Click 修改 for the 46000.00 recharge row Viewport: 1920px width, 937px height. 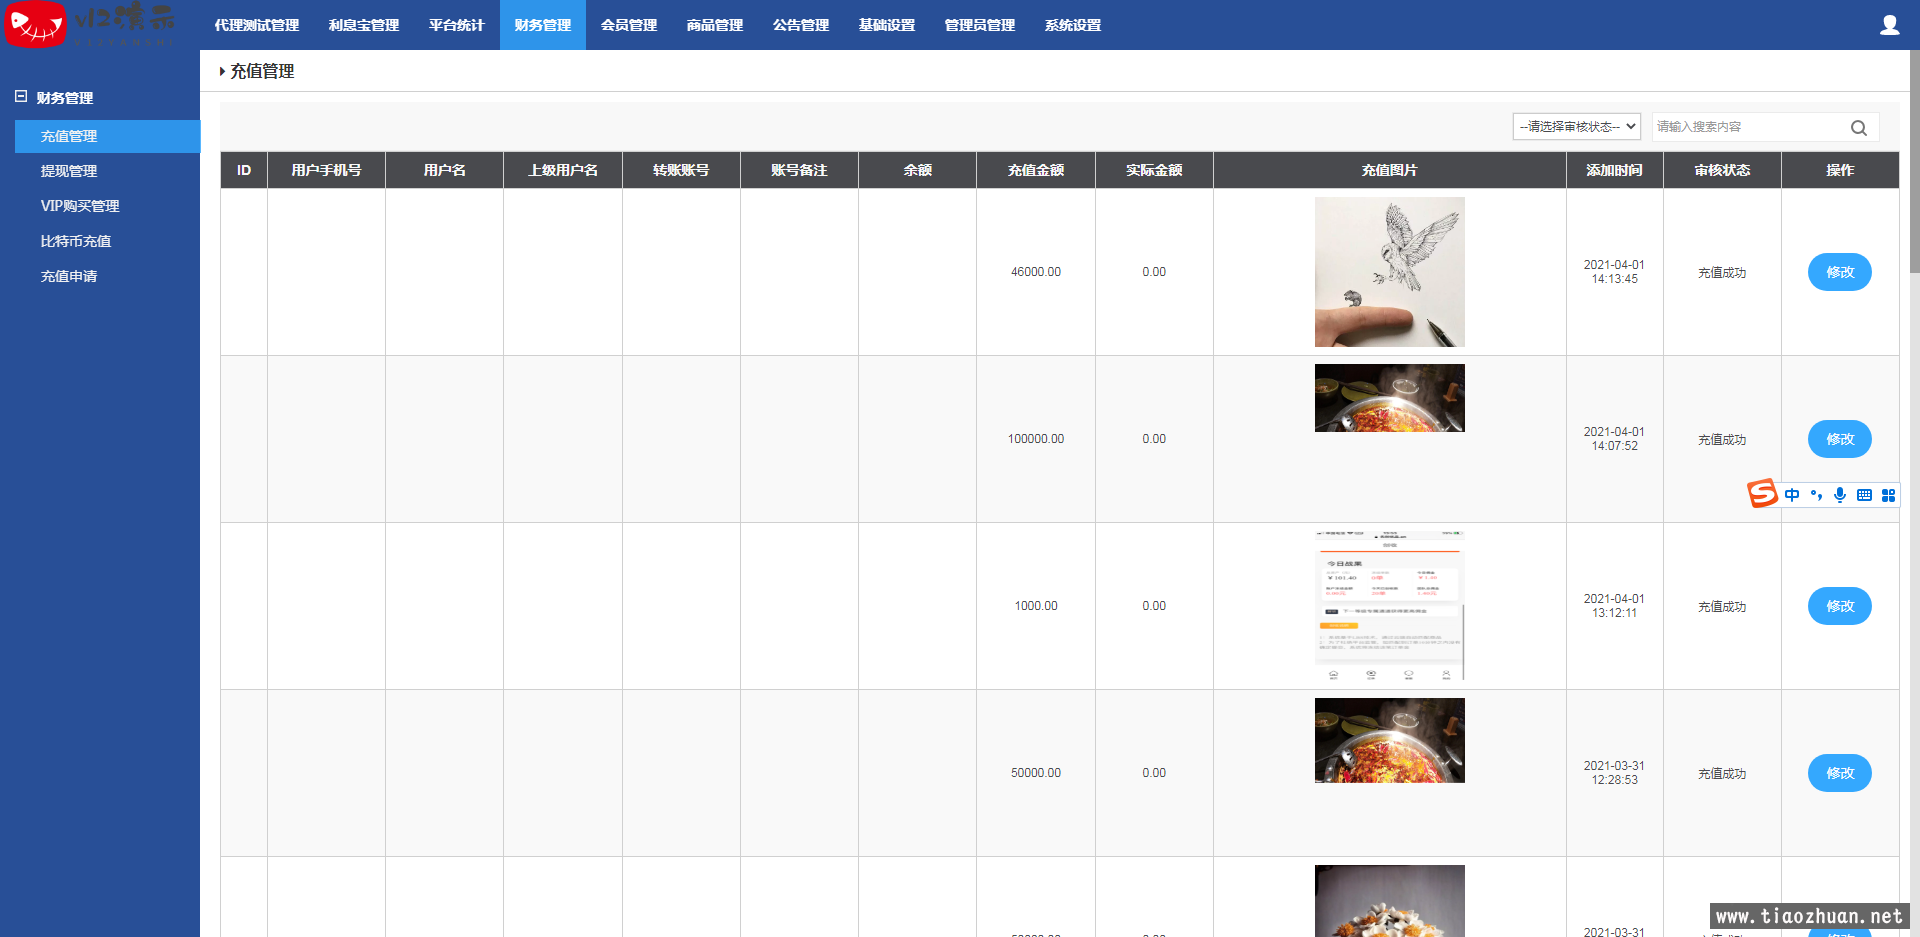pyautogui.click(x=1840, y=272)
